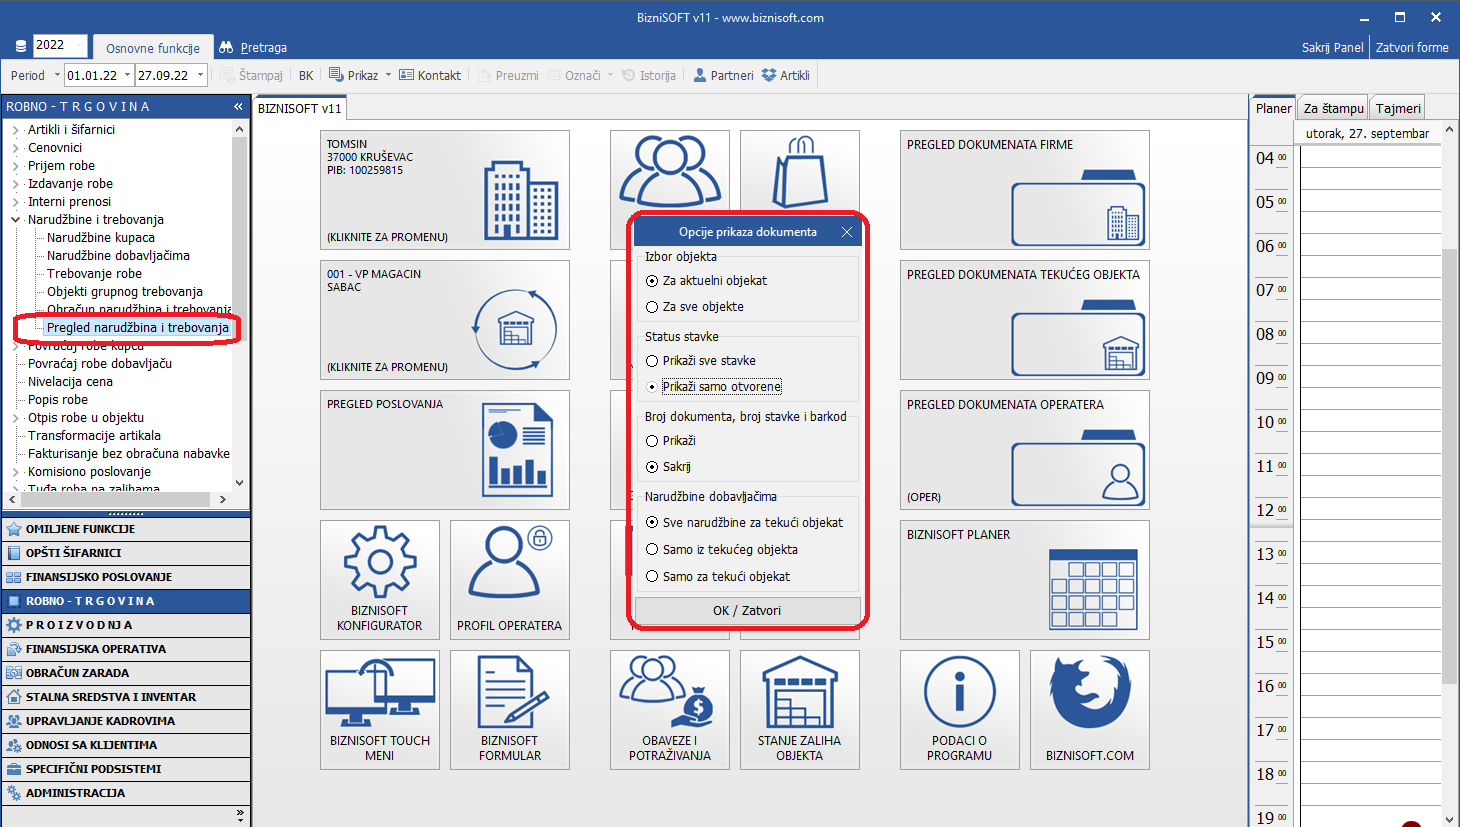This screenshot has height=827, width=1460.
Task: Click the 'OK / Zatvori' button
Action: (x=747, y=610)
